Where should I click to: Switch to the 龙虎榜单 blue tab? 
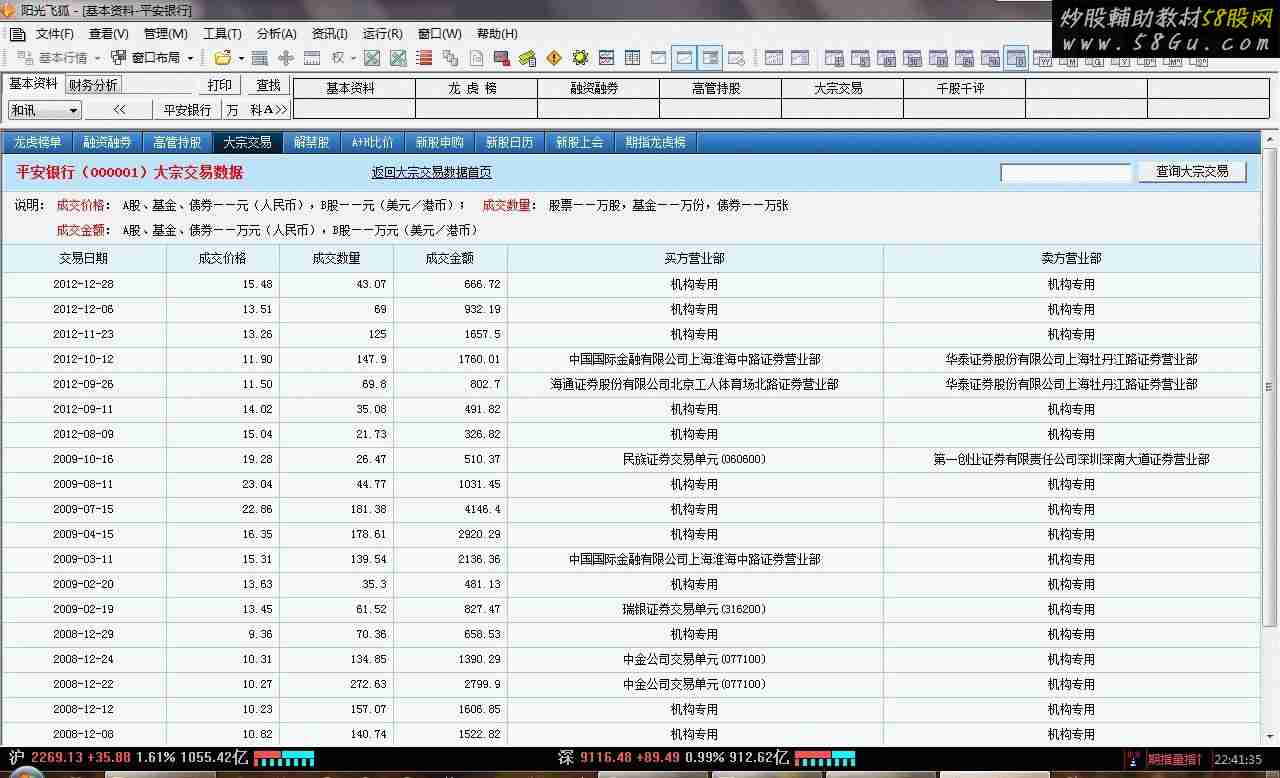click(38, 142)
